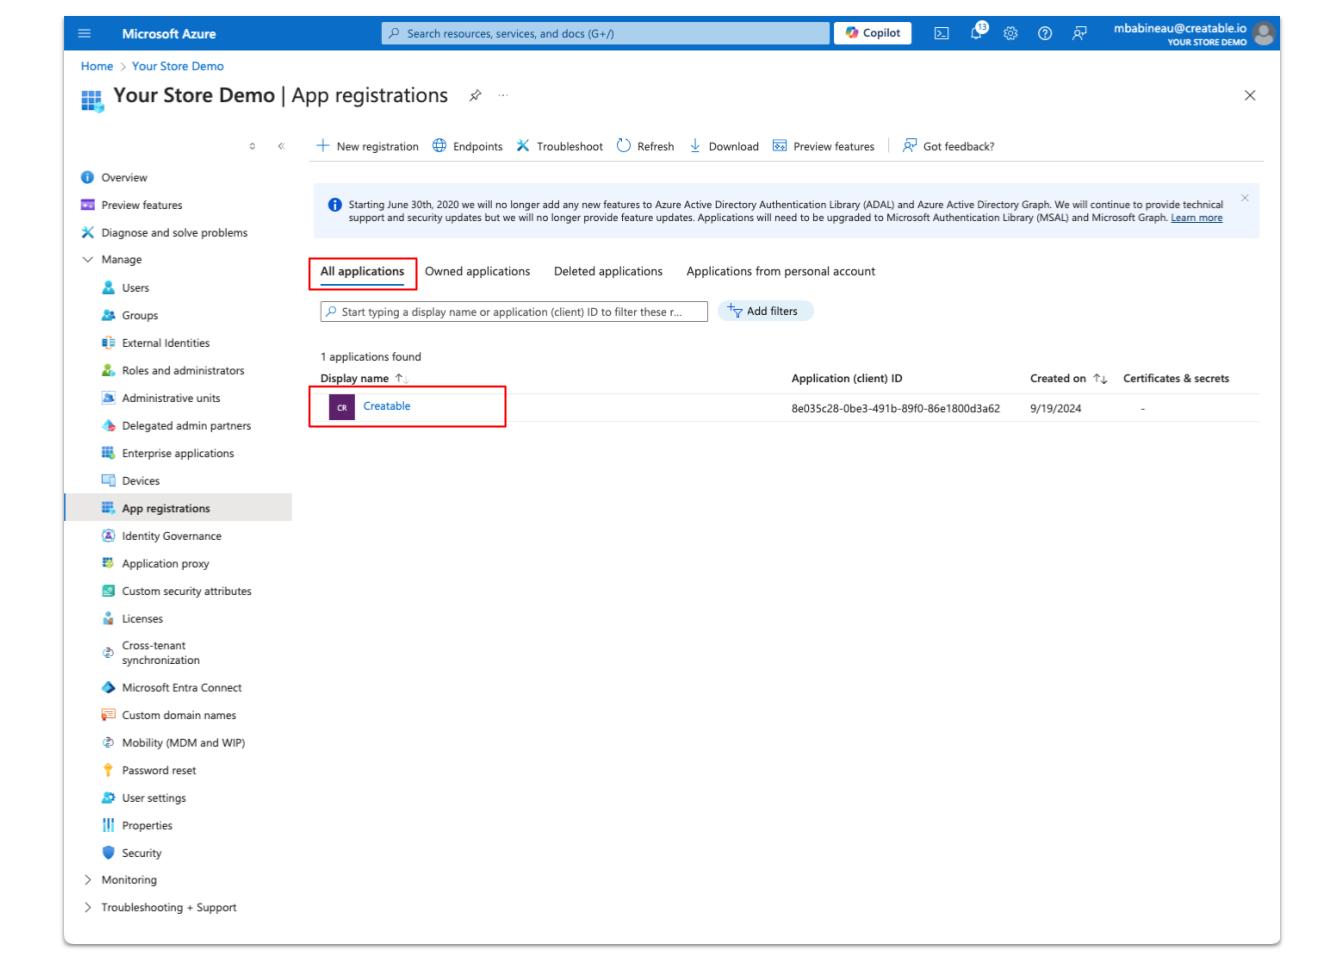
Task: Open Custom domain names
Action: 177,715
